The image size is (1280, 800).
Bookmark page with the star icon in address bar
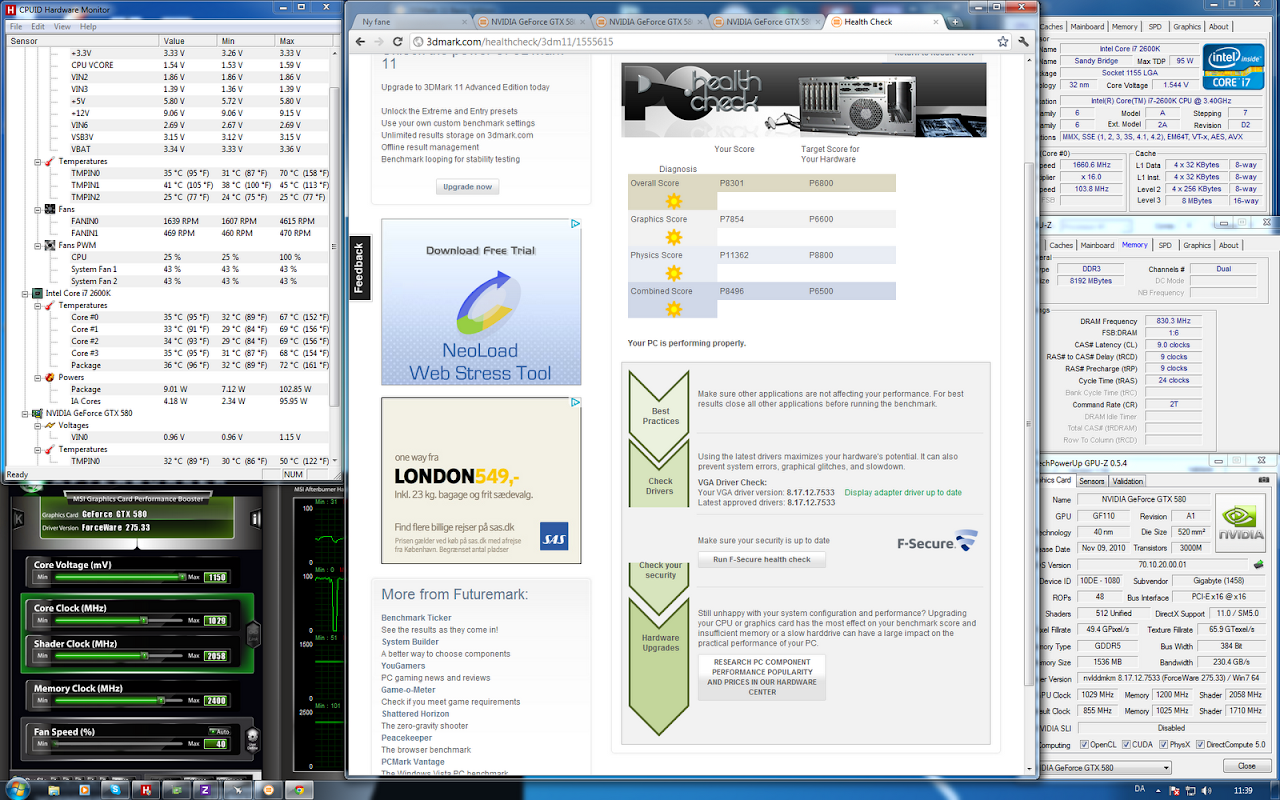[1002, 42]
